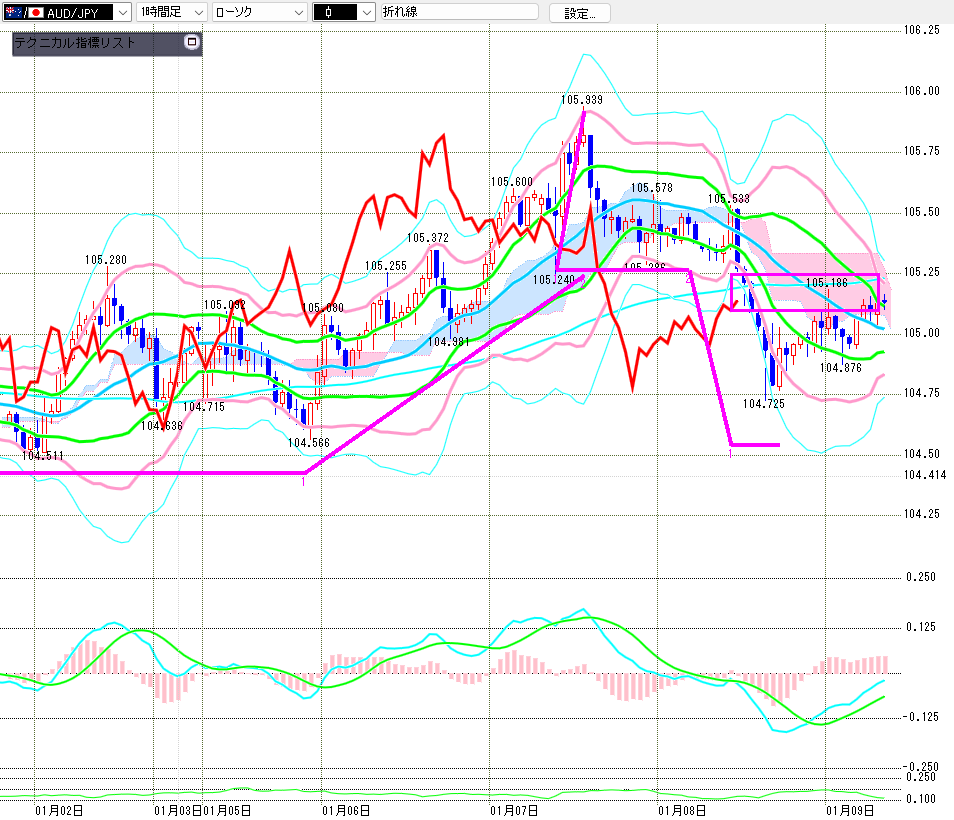Click the 104.414 price on the right scale
Viewport: 954px width, 820px height.
[x=925, y=475]
